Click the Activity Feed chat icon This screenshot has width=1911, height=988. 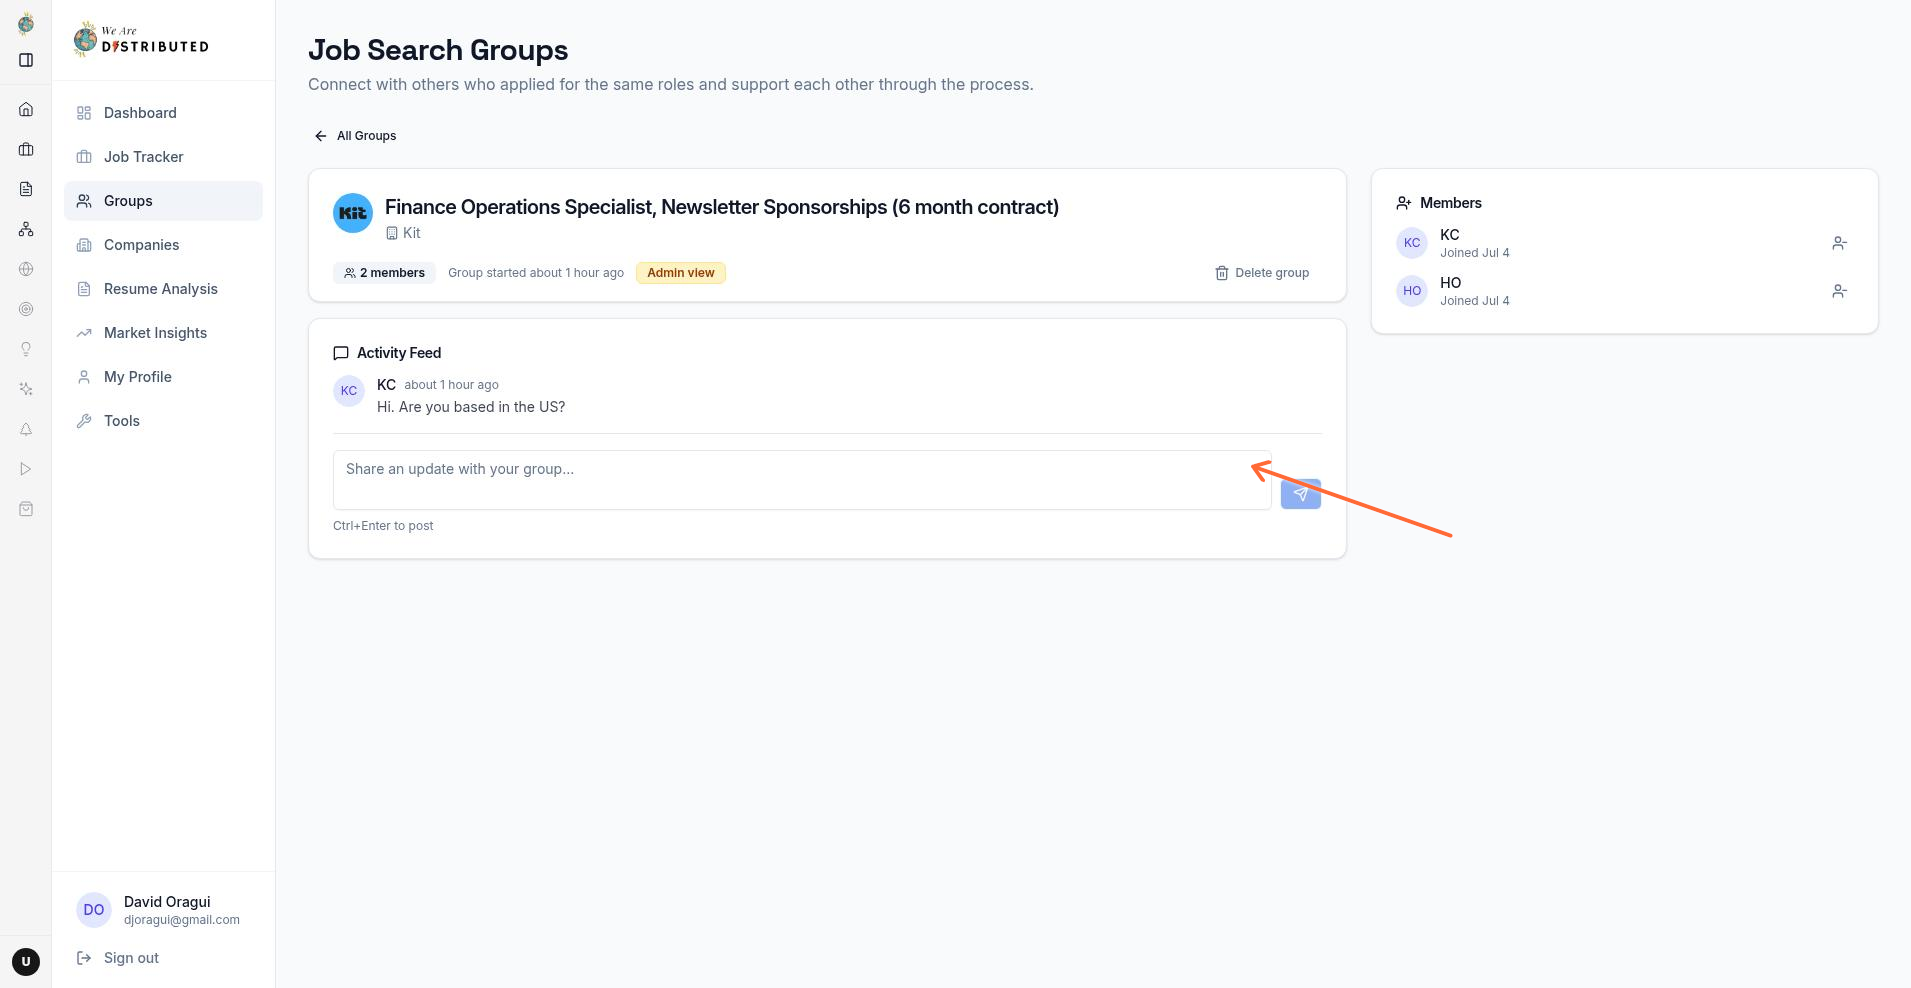pos(341,353)
